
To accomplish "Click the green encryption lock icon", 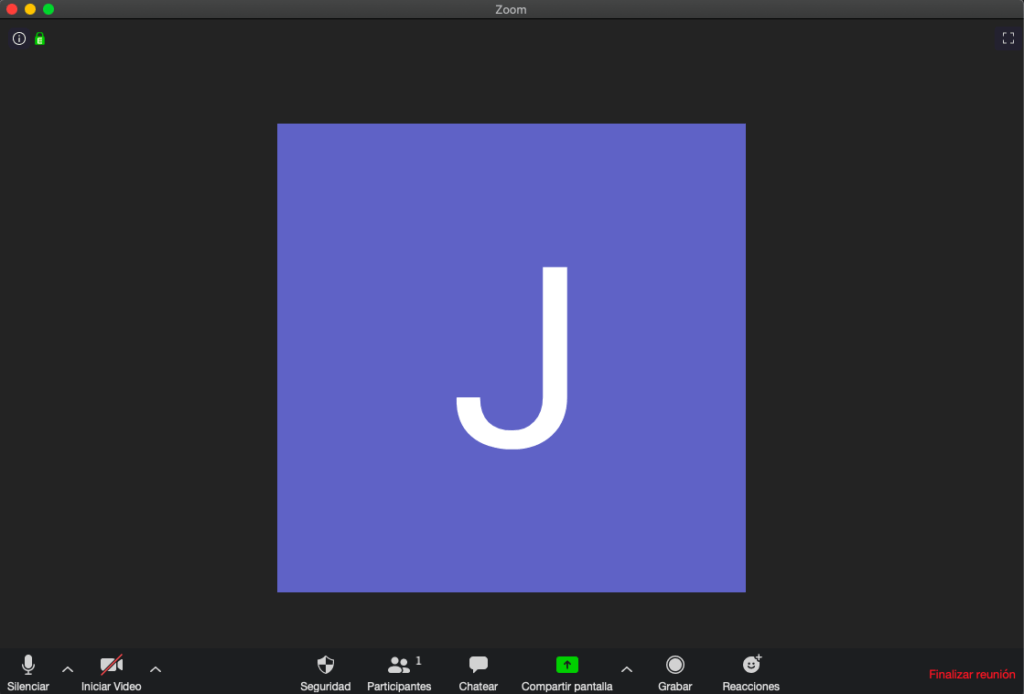I will coord(40,39).
